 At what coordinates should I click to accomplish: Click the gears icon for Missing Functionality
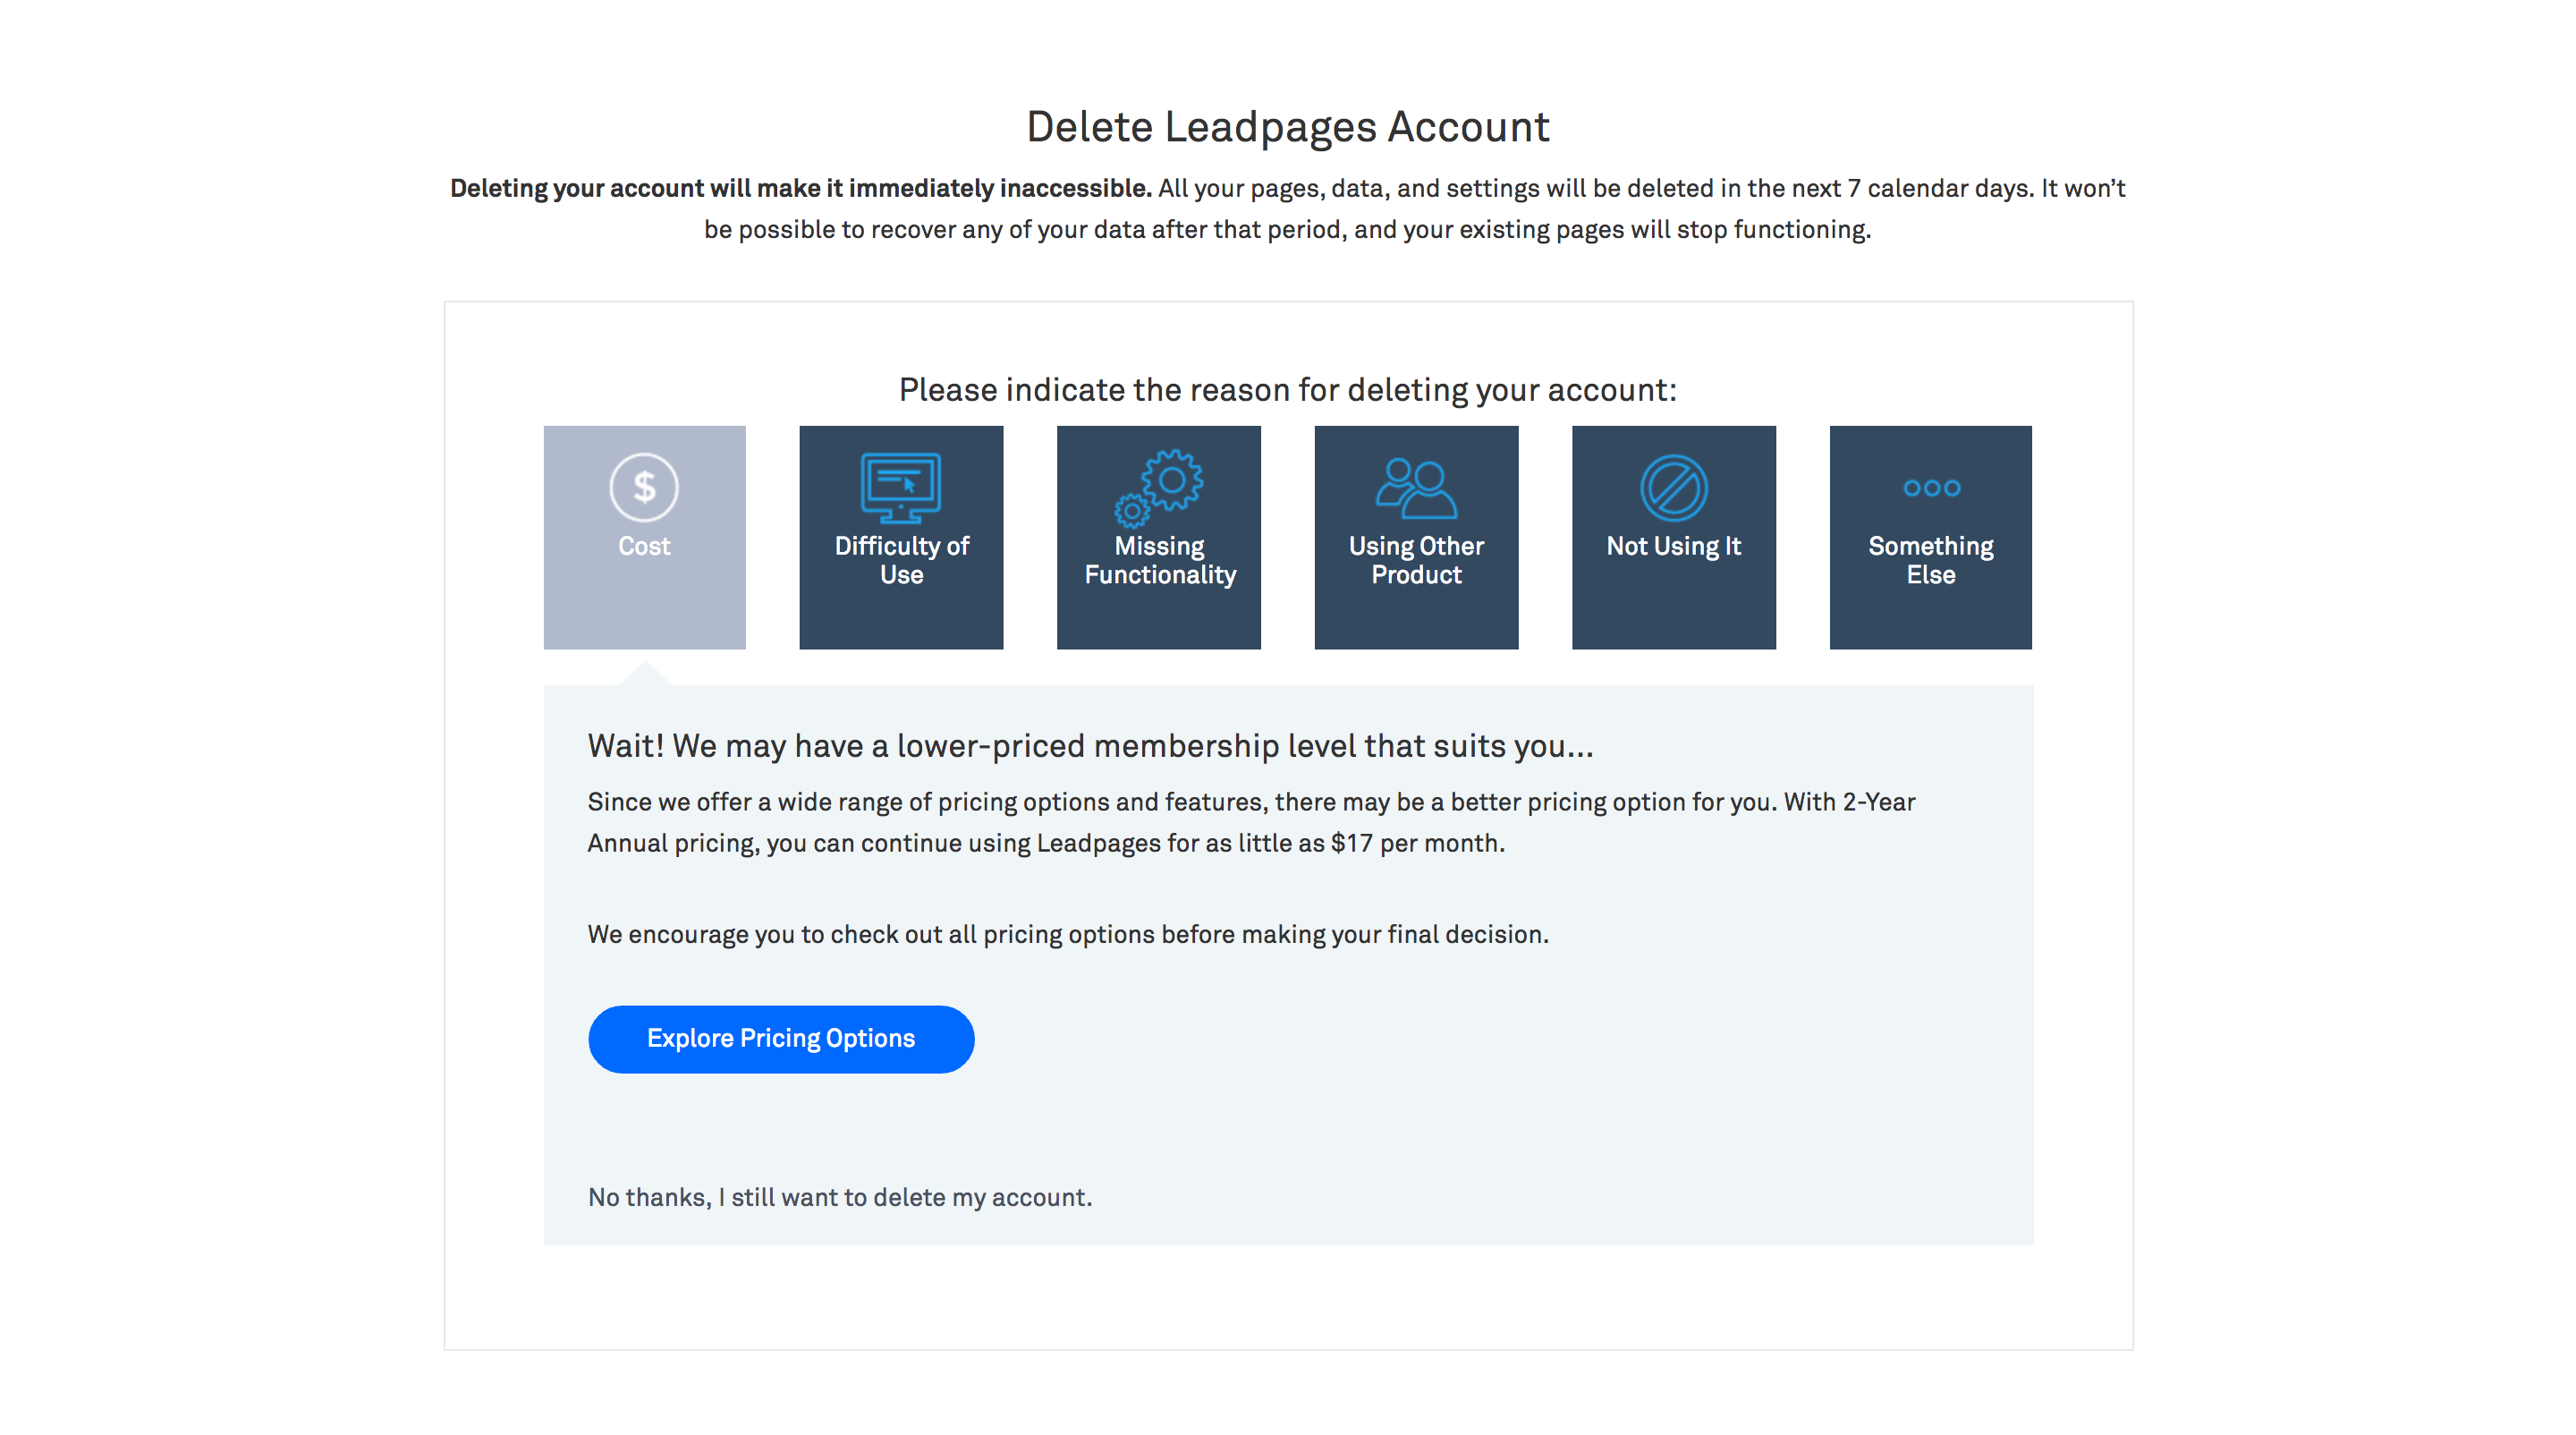(1159, 488)
